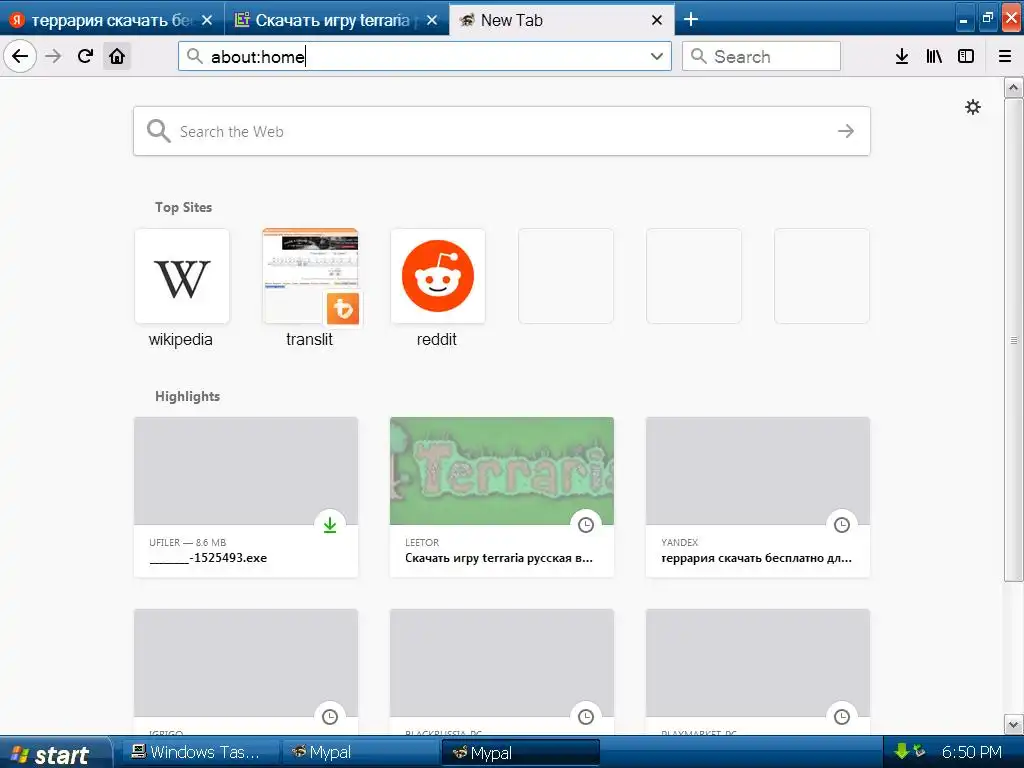Open the translit top site
This screenshot has height=768, width=1024.
[310, 288]
